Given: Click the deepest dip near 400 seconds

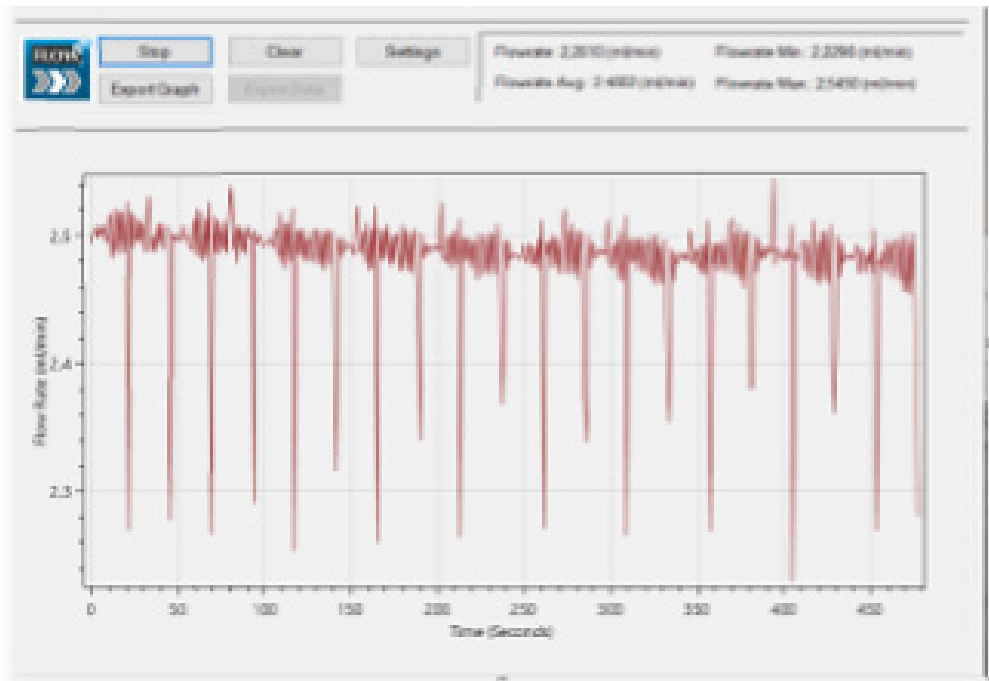Looking at the screenshot, I should point(791,576).
